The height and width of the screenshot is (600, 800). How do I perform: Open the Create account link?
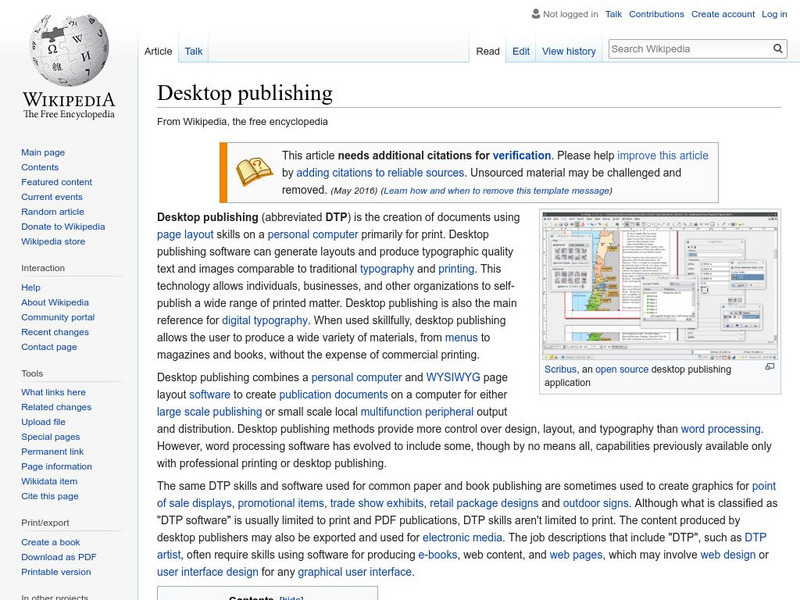pyautogui.click(x=722, y=14)
